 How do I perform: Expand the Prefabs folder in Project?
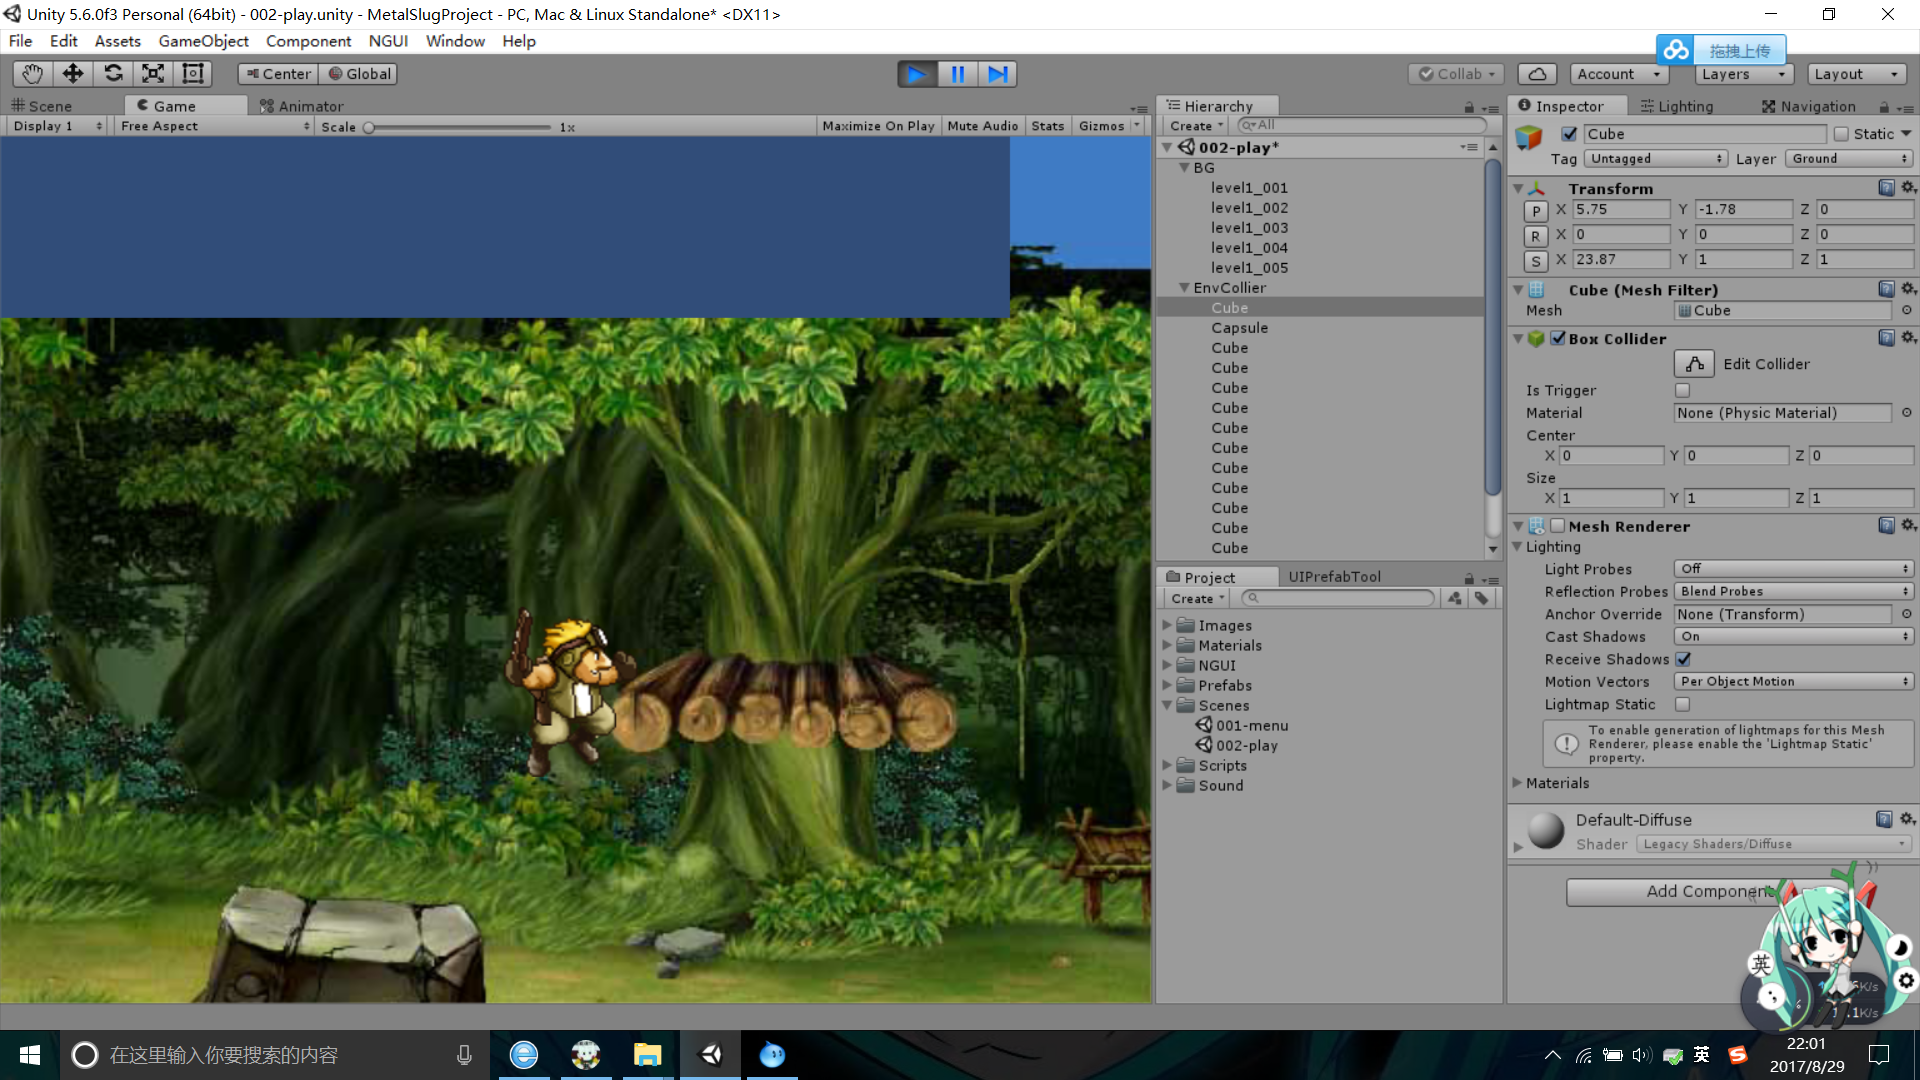(x=1166, y=686)
